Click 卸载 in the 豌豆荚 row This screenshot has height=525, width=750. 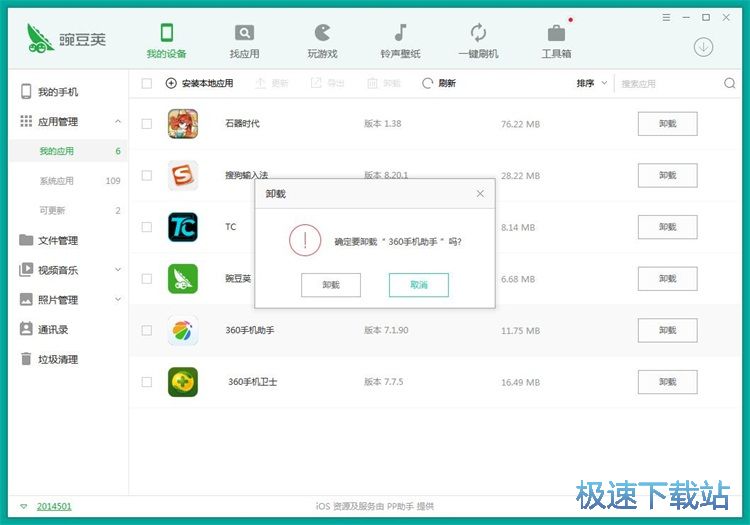click(x=667, y=279)
